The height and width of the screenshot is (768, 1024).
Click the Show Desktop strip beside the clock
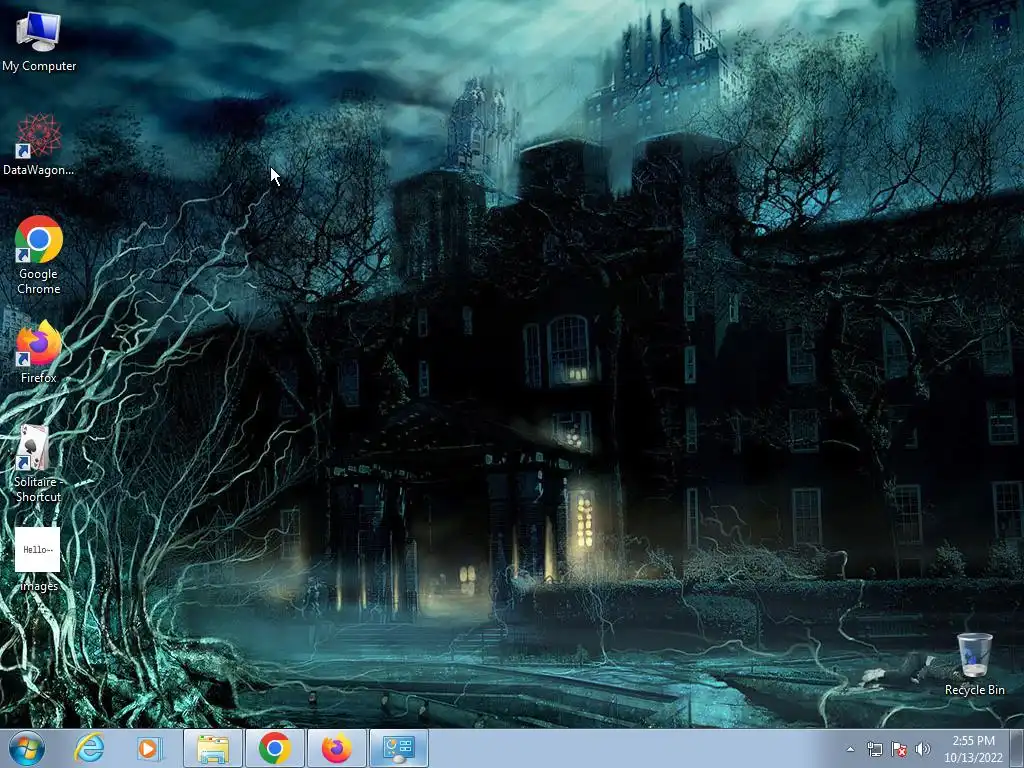coord(1017,748)
